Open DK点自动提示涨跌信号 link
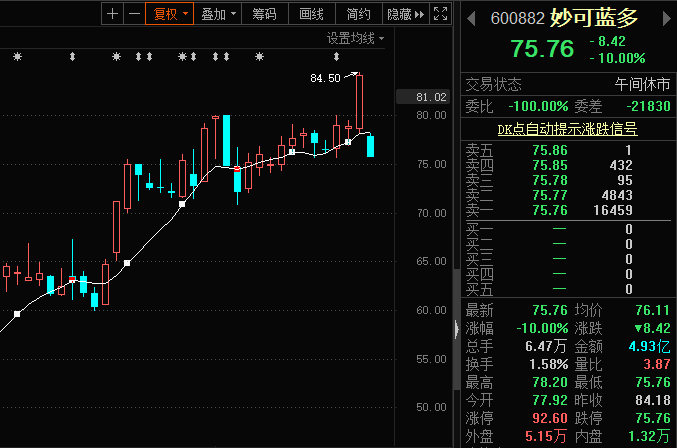The width and height of the screenshot is (677, 448). click(567, 129)
